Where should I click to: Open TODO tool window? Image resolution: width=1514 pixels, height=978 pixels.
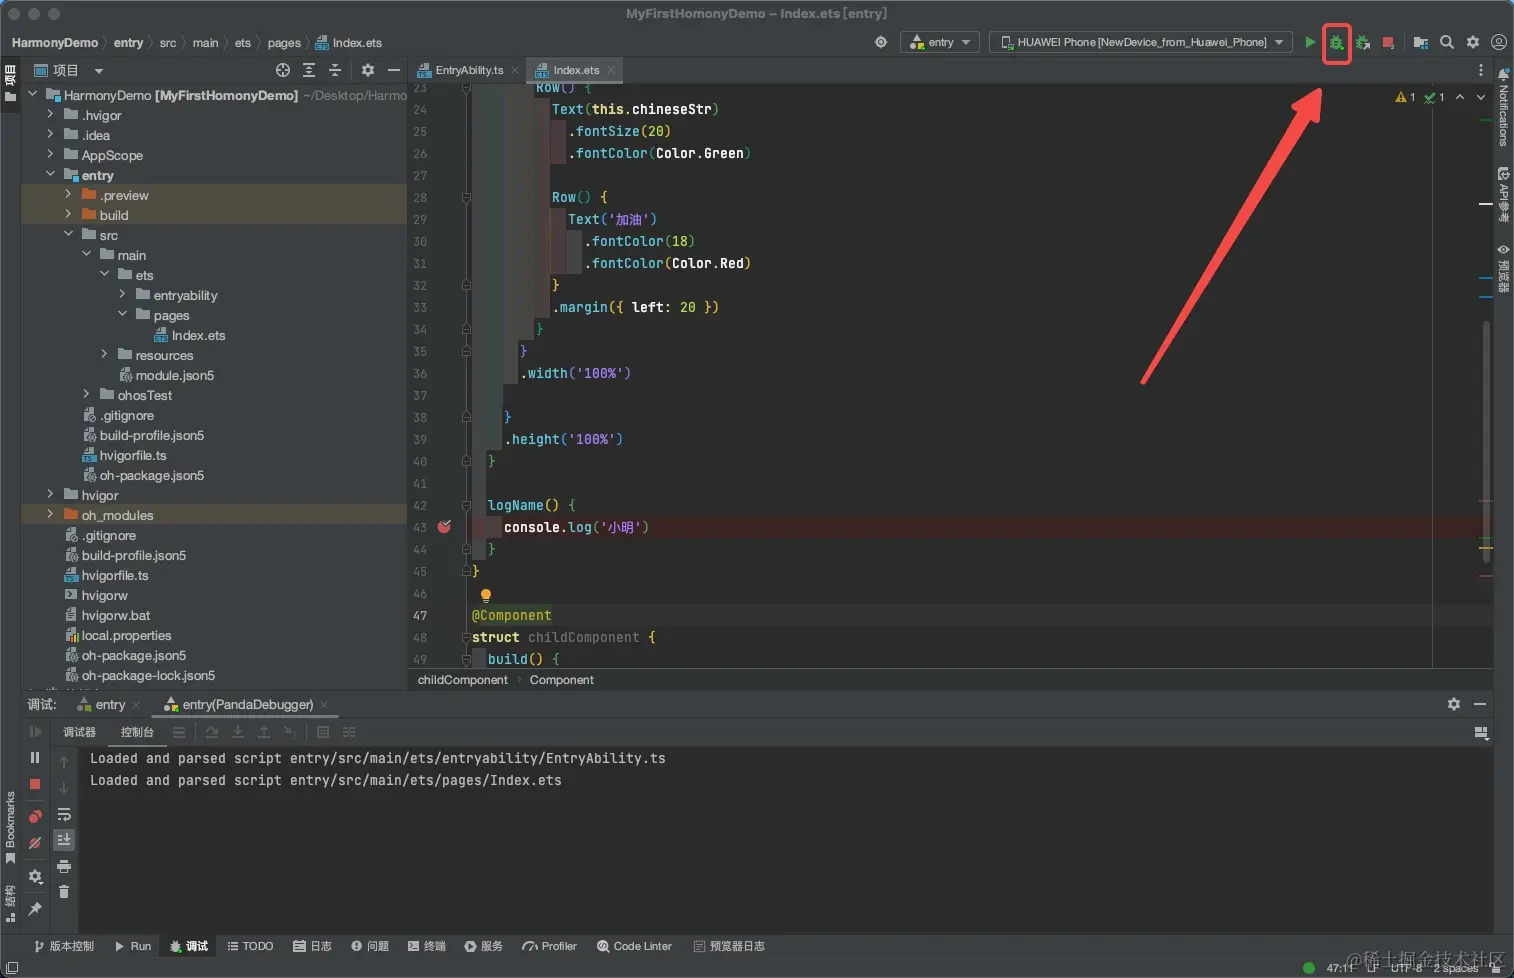[x=250, y=946]
